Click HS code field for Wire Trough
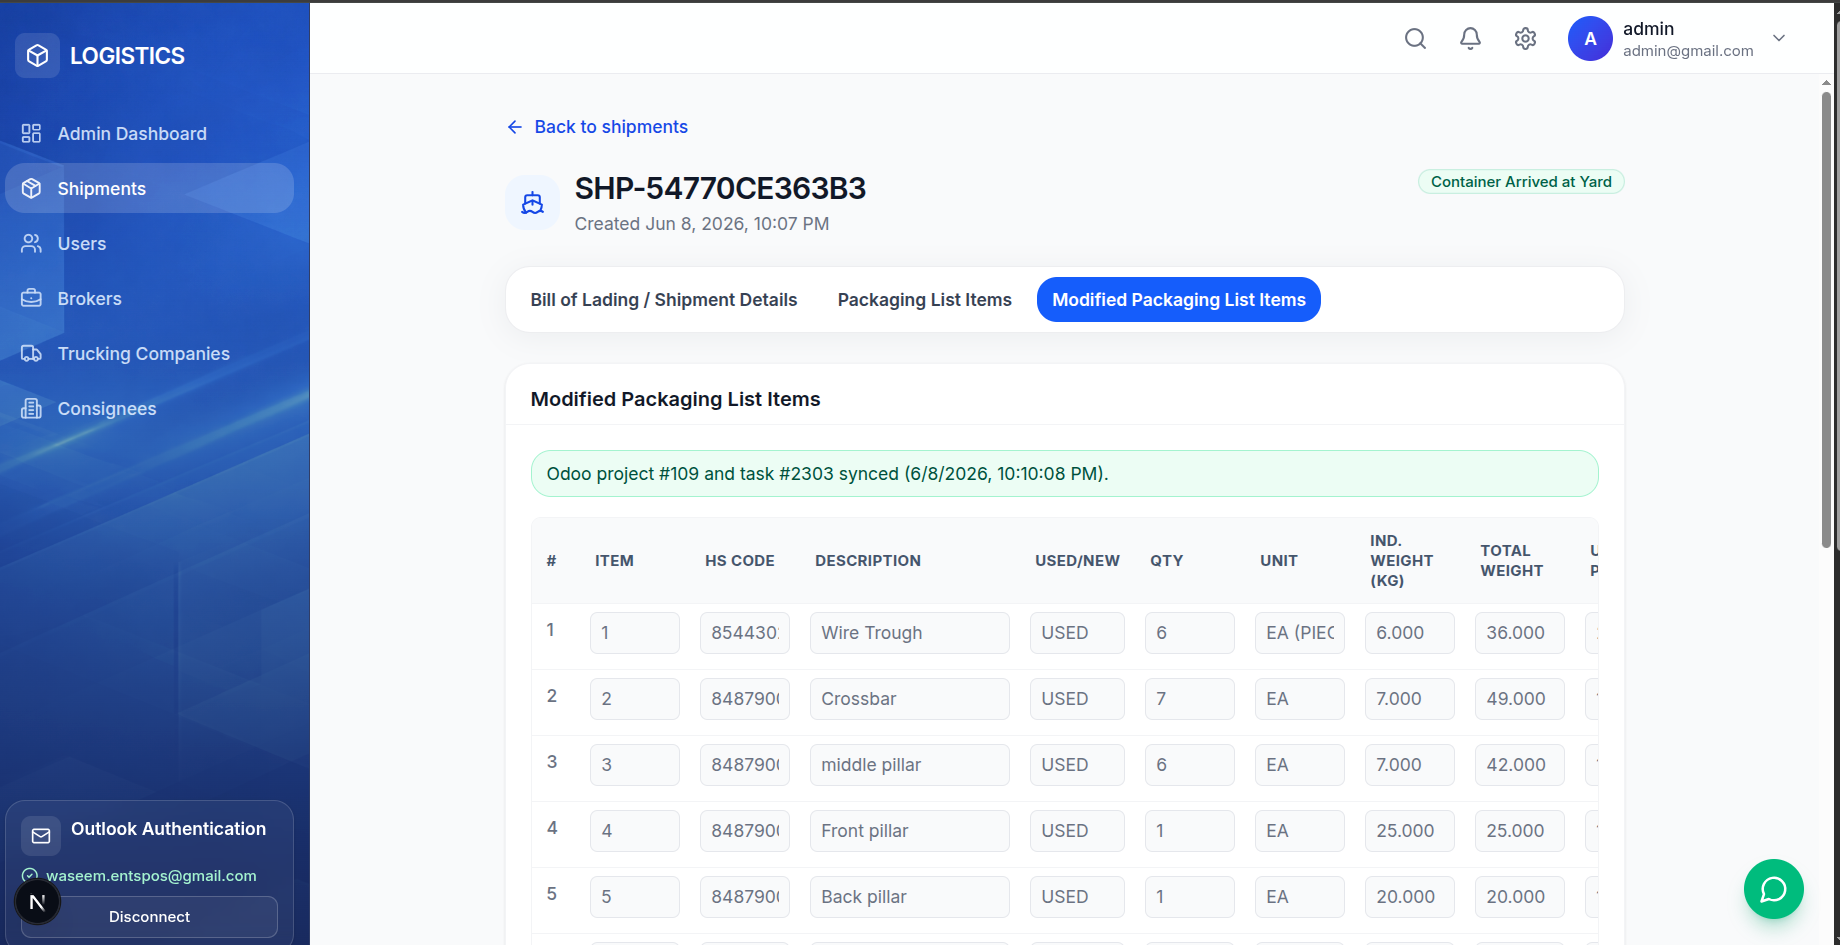1840x945 pixels. (x=745, y=633)
